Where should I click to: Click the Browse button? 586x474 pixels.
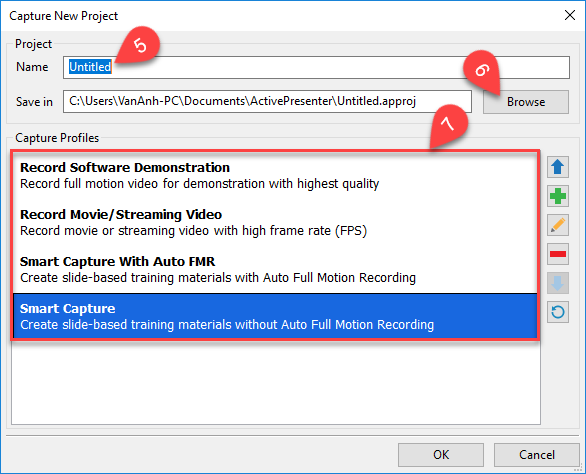[526, 102]
